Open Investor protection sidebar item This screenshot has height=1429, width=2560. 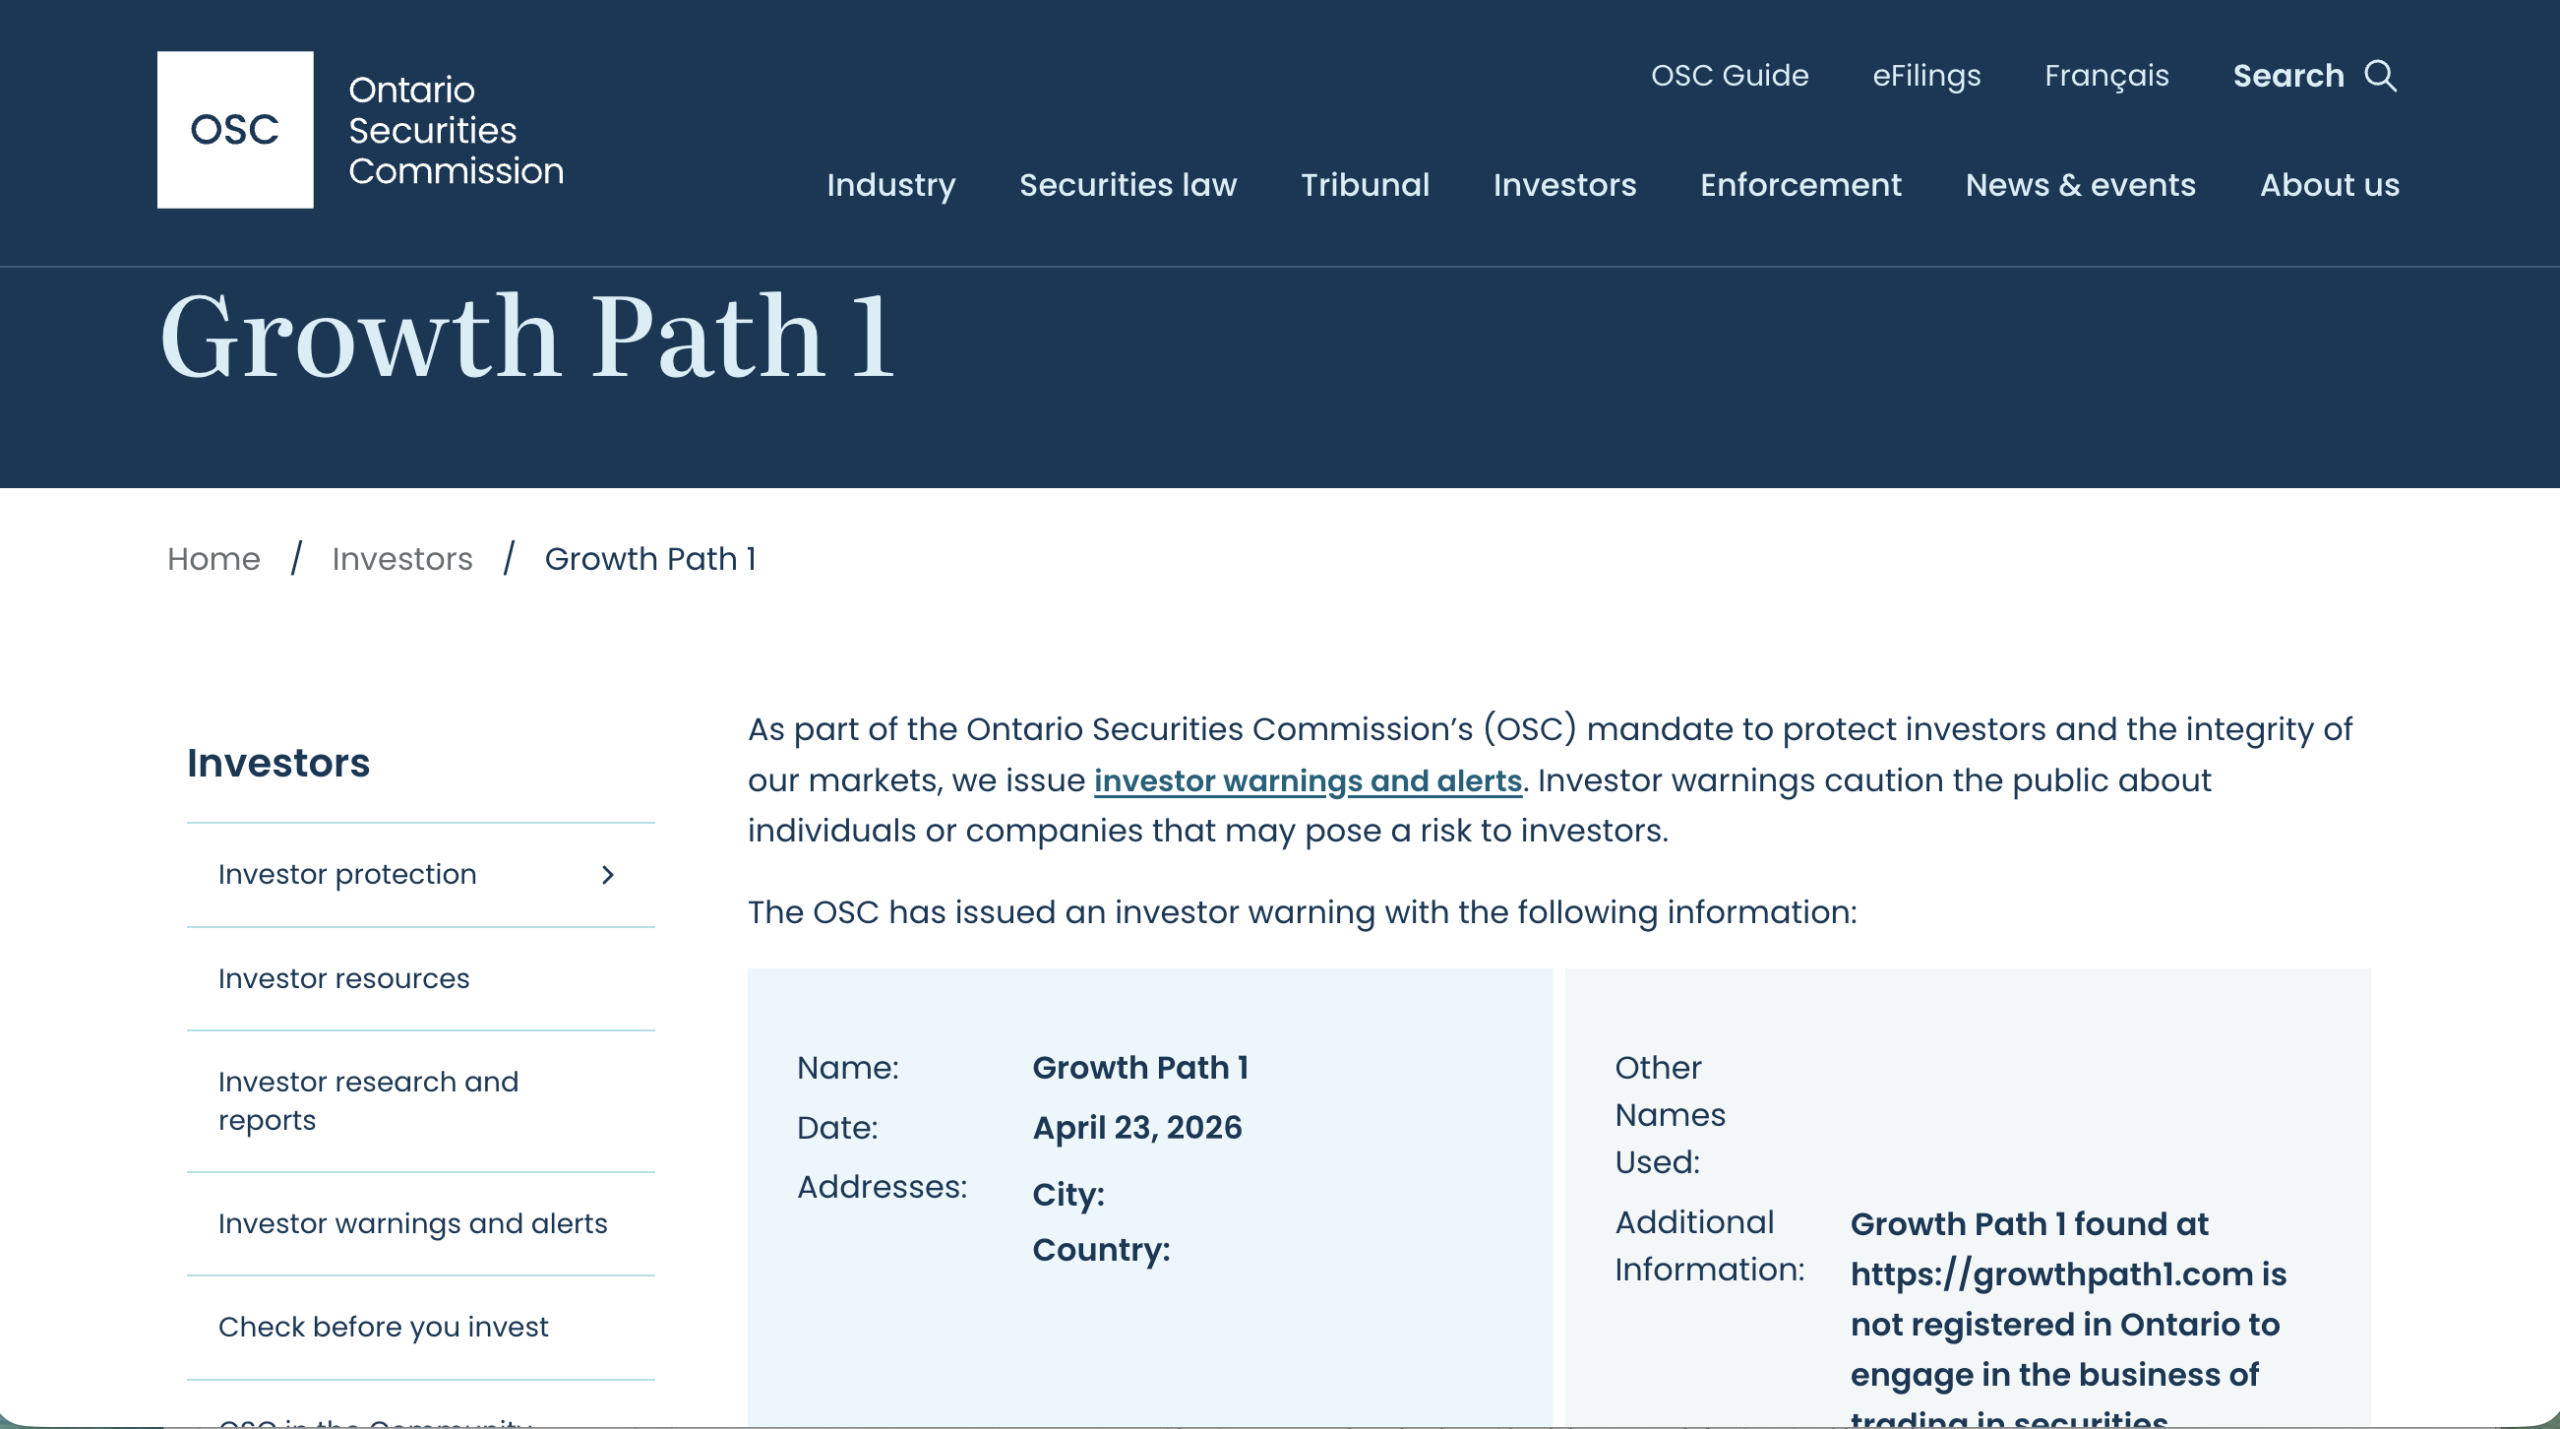click(x=421, y=875)
